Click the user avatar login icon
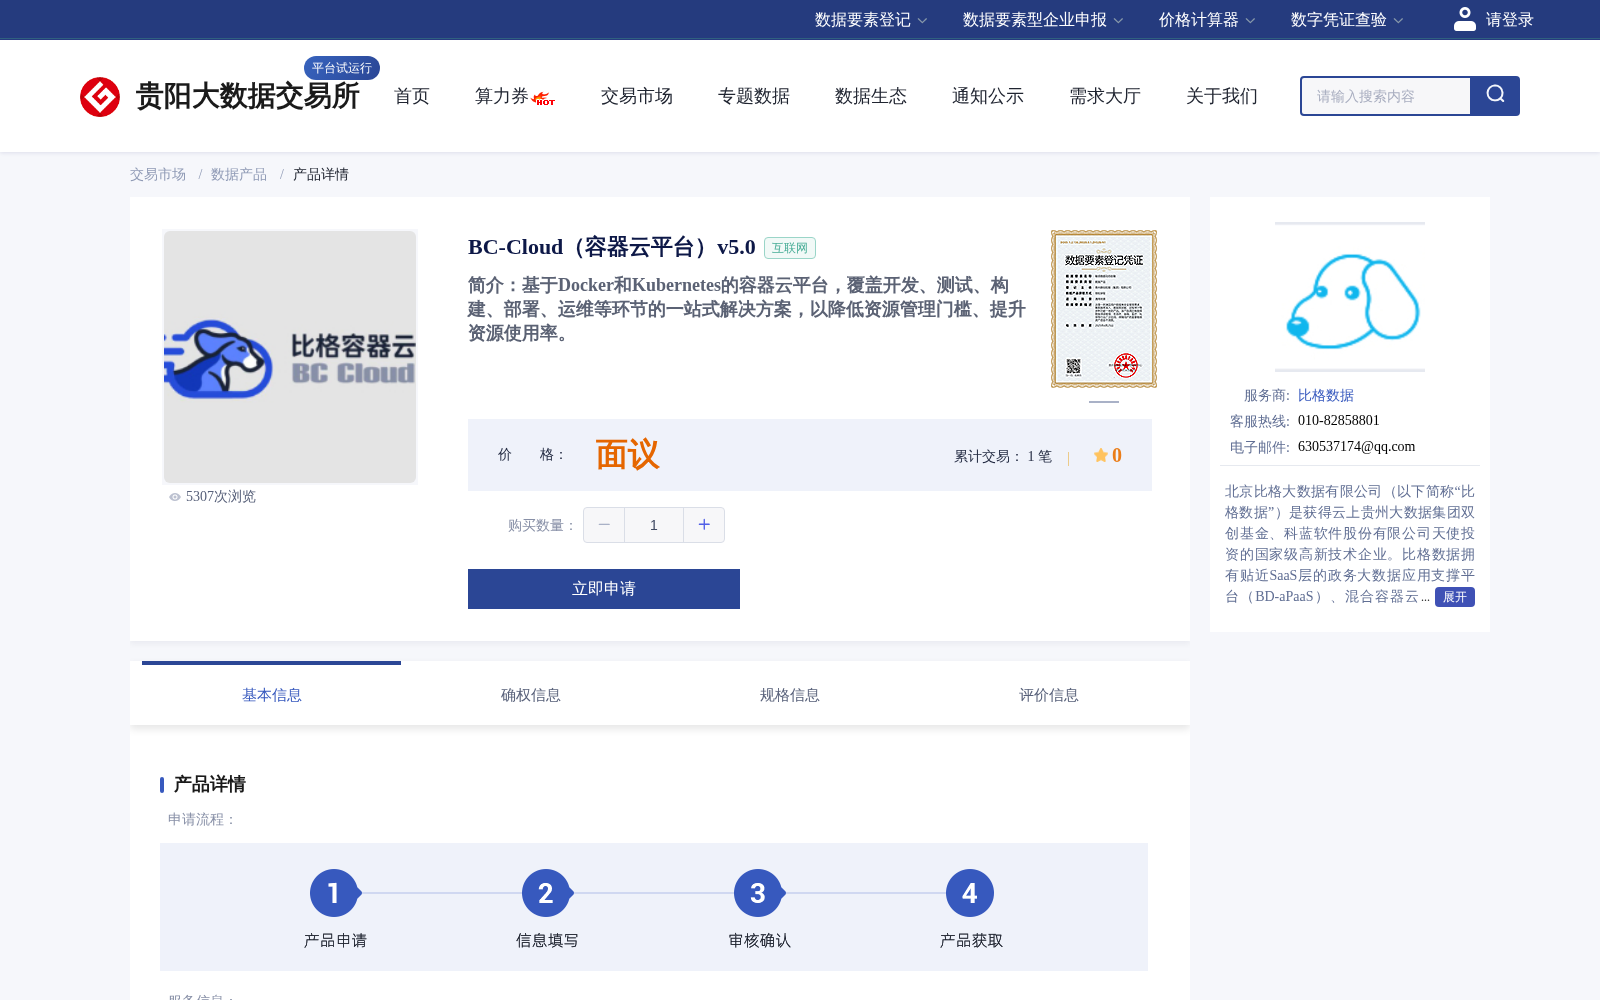Screen dimensions: 1600x1000 click(1465, 19)
